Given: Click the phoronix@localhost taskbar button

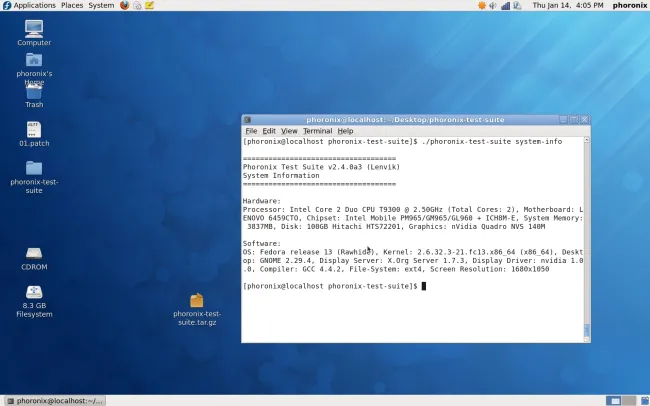Looking at the screenshot, I should point(55,401).
